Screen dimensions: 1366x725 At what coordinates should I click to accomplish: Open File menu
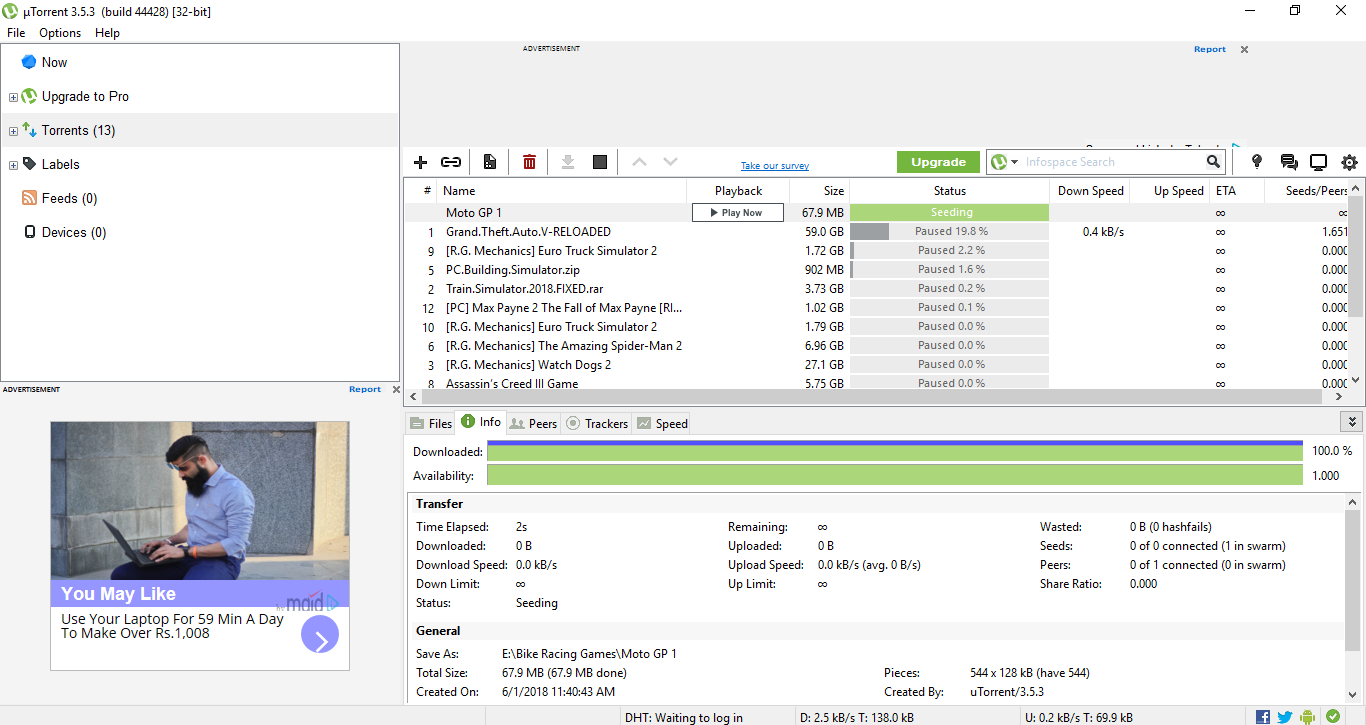click(x=16, y=33)
